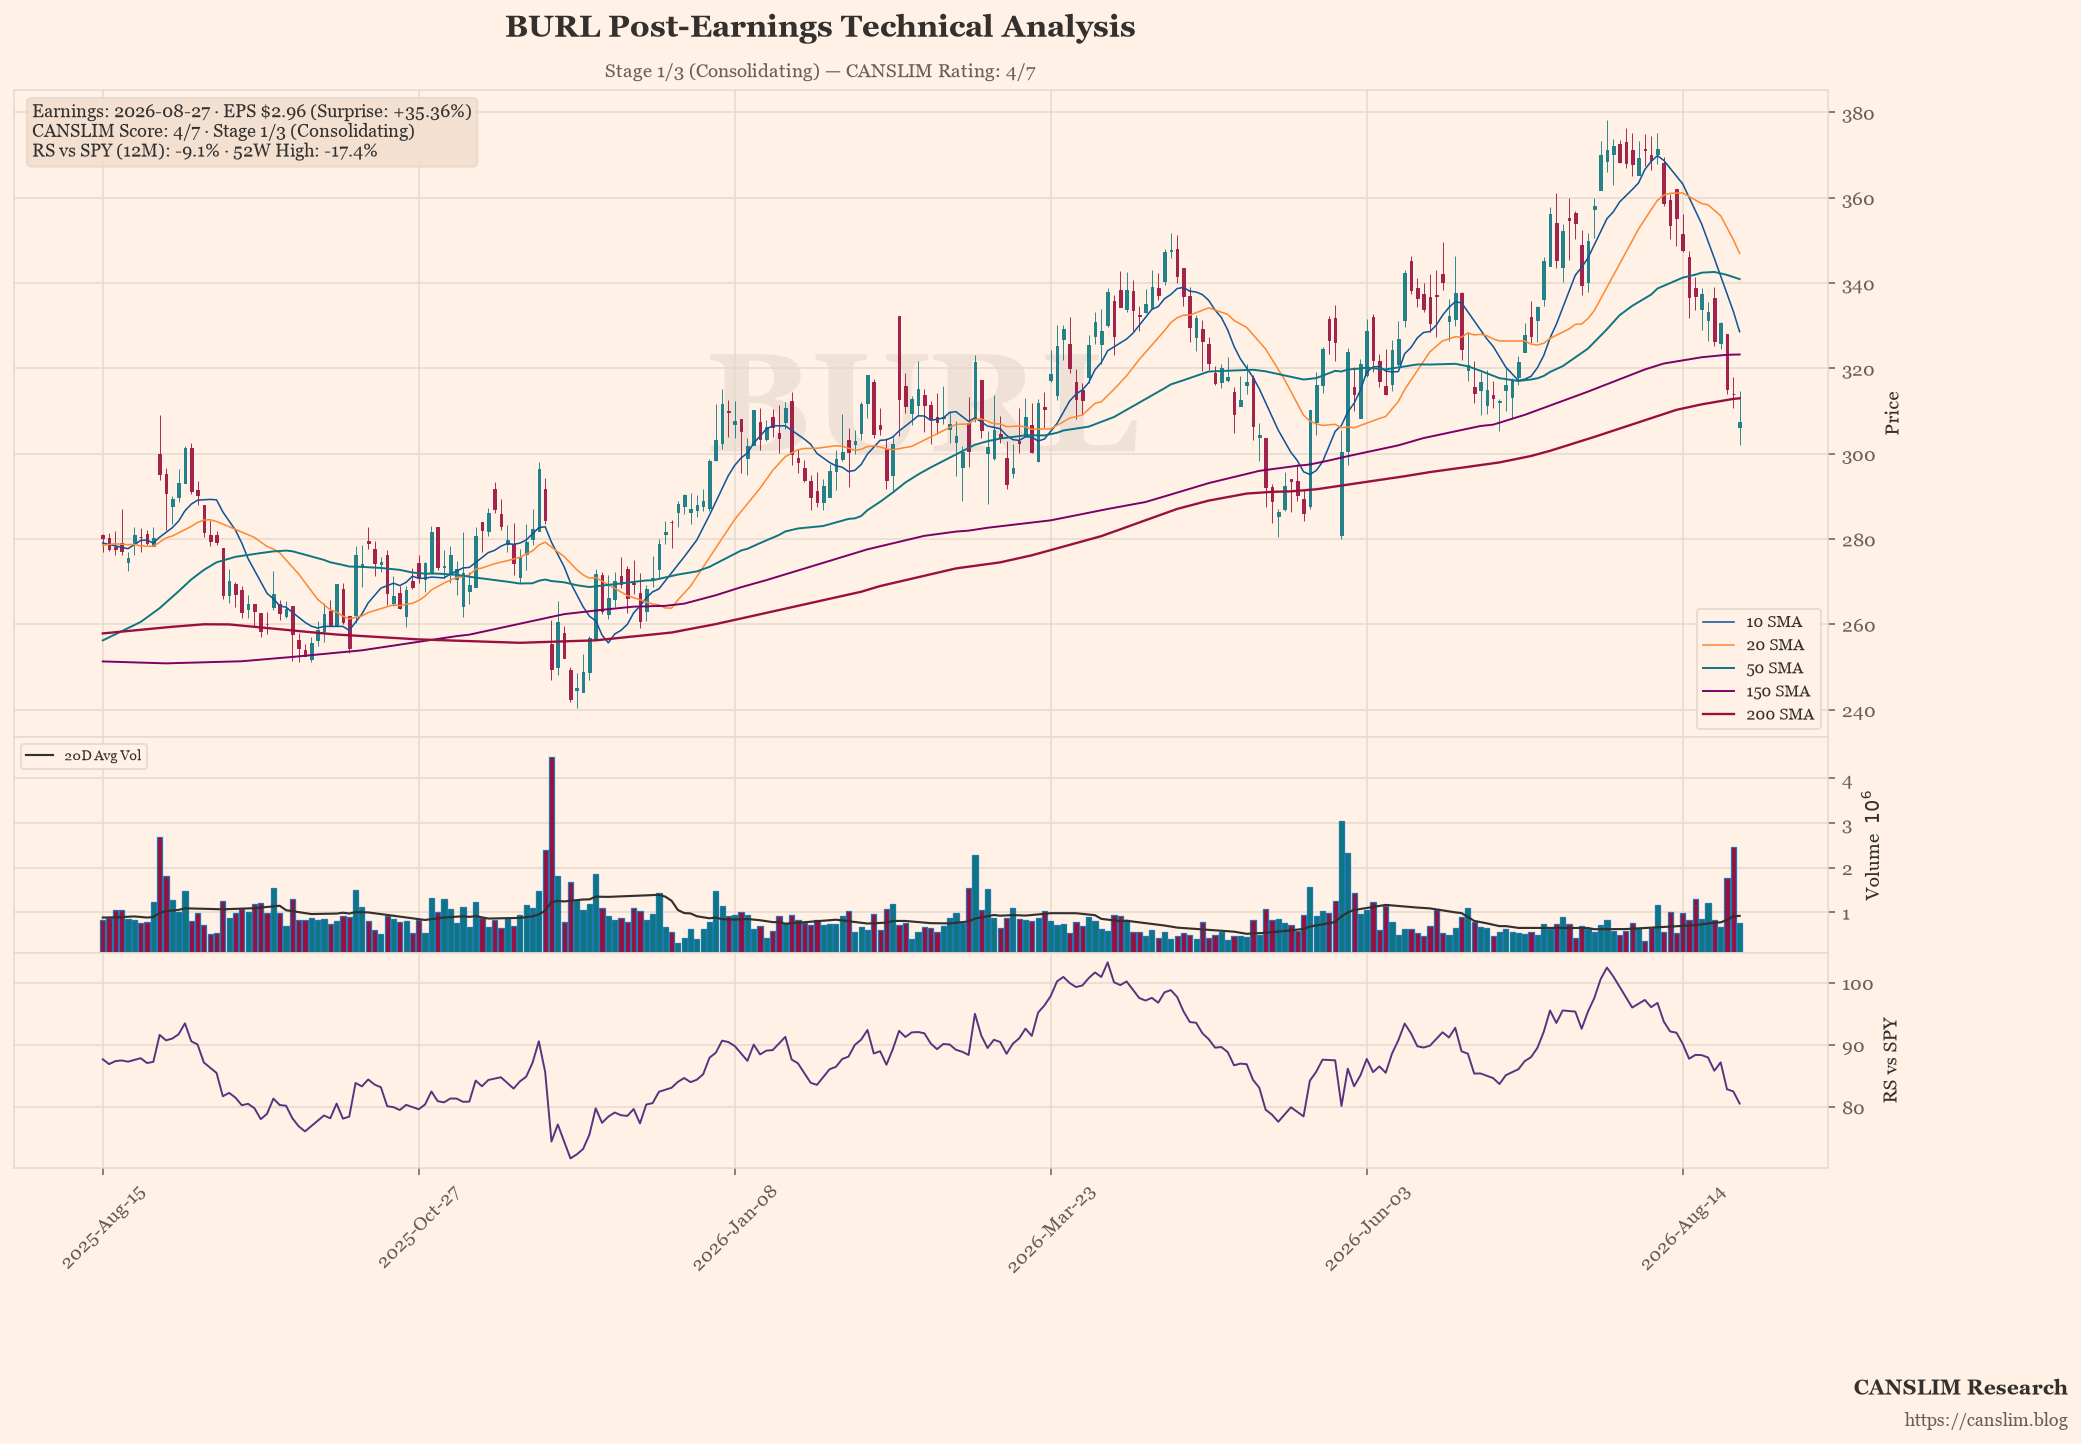This screenshot has width=2081, height=1444.
Task: Click the 'RS vs SPY' axis label
Action: pyautogui.click(x=1890, y=1061)
